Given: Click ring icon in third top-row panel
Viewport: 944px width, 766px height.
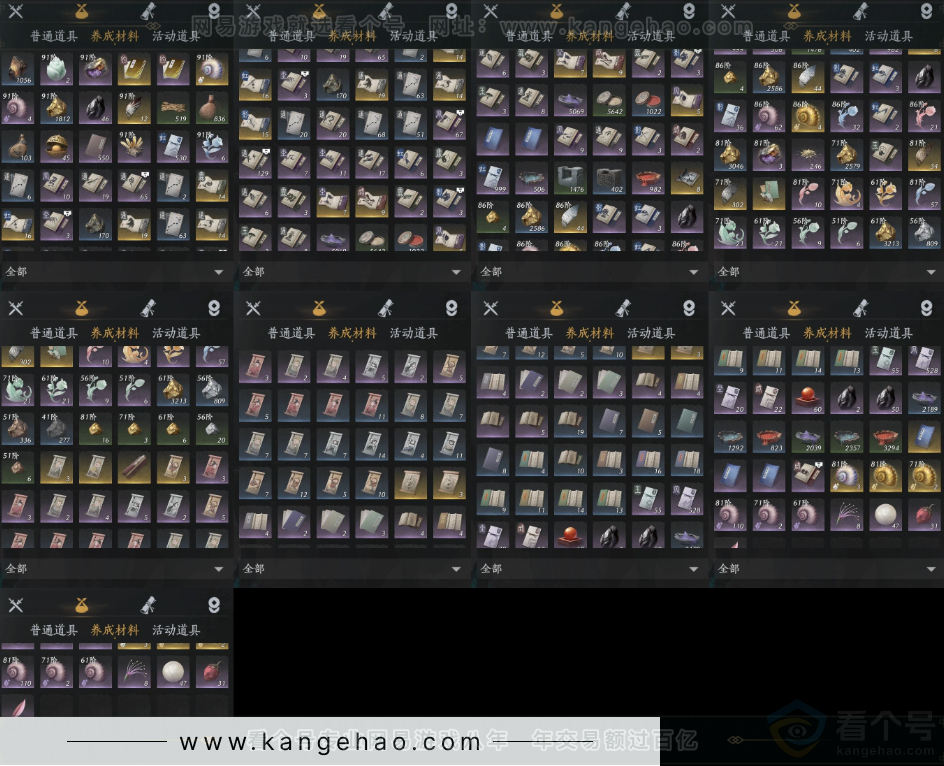Looking at the screenshot, I should coord(689,11).
